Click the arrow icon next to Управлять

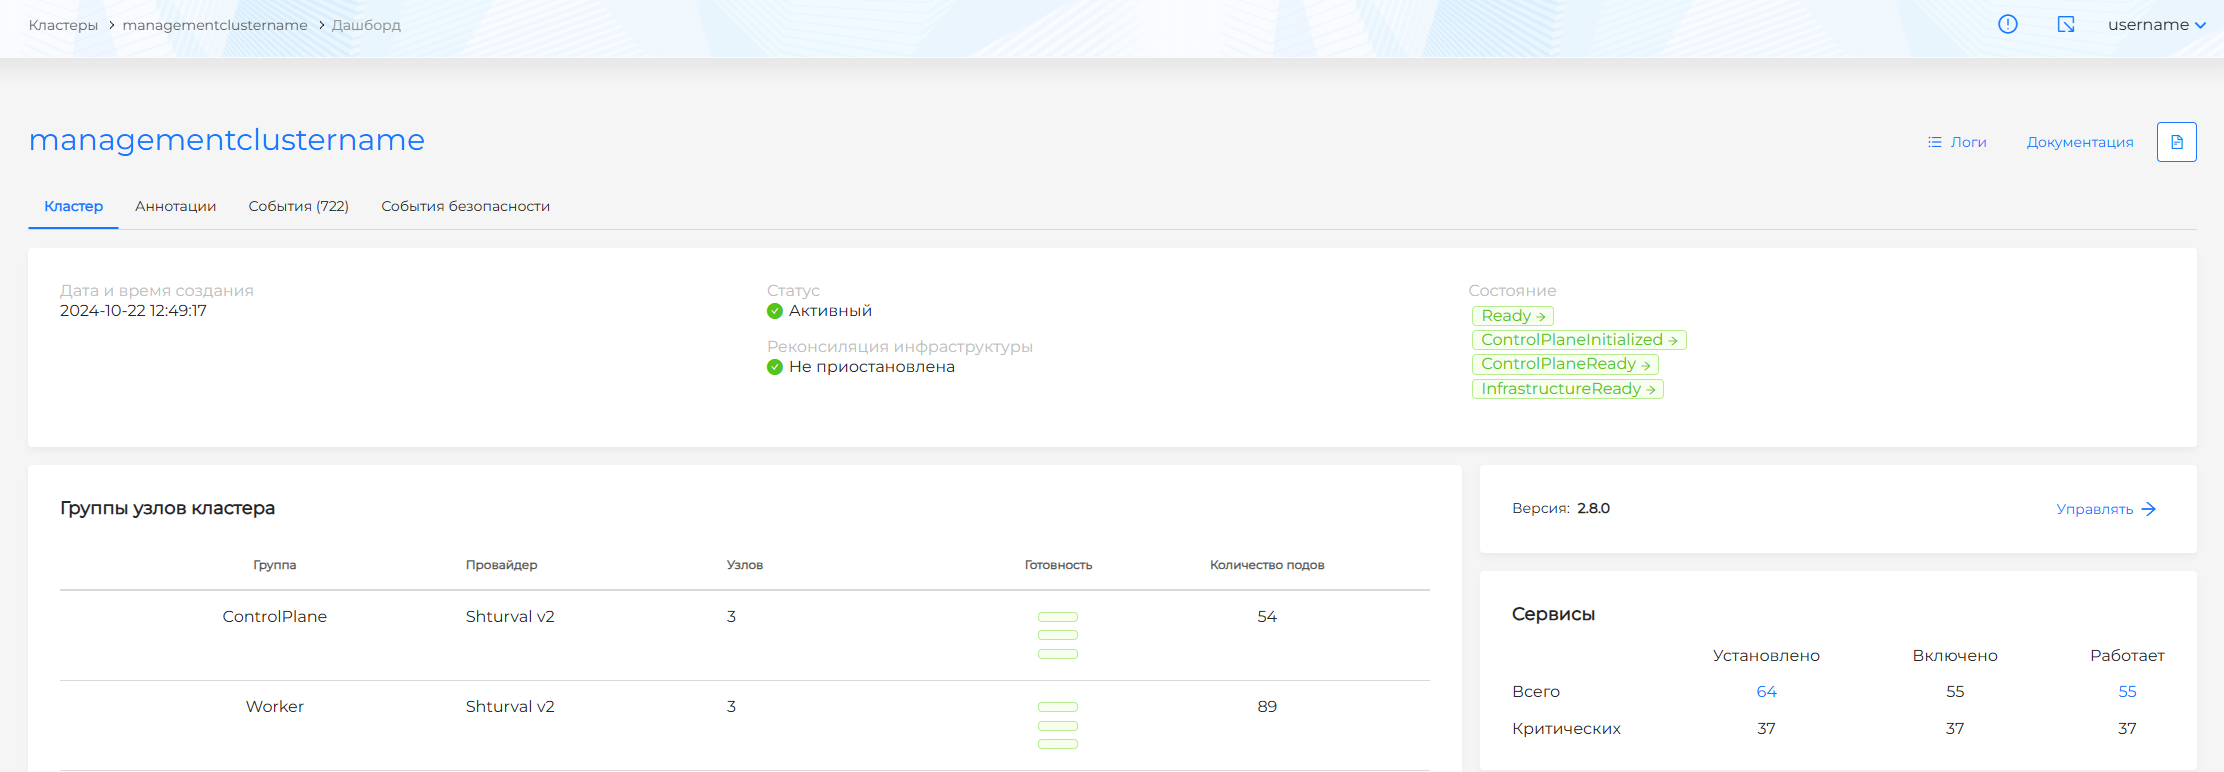[2148, 509]
